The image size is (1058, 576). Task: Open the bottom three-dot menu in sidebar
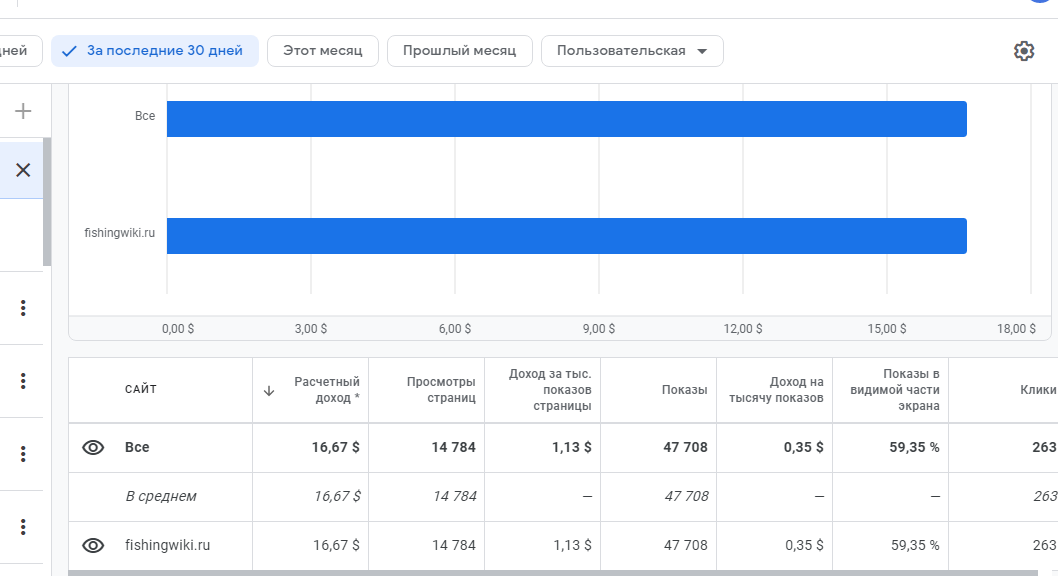pos(23,527)
